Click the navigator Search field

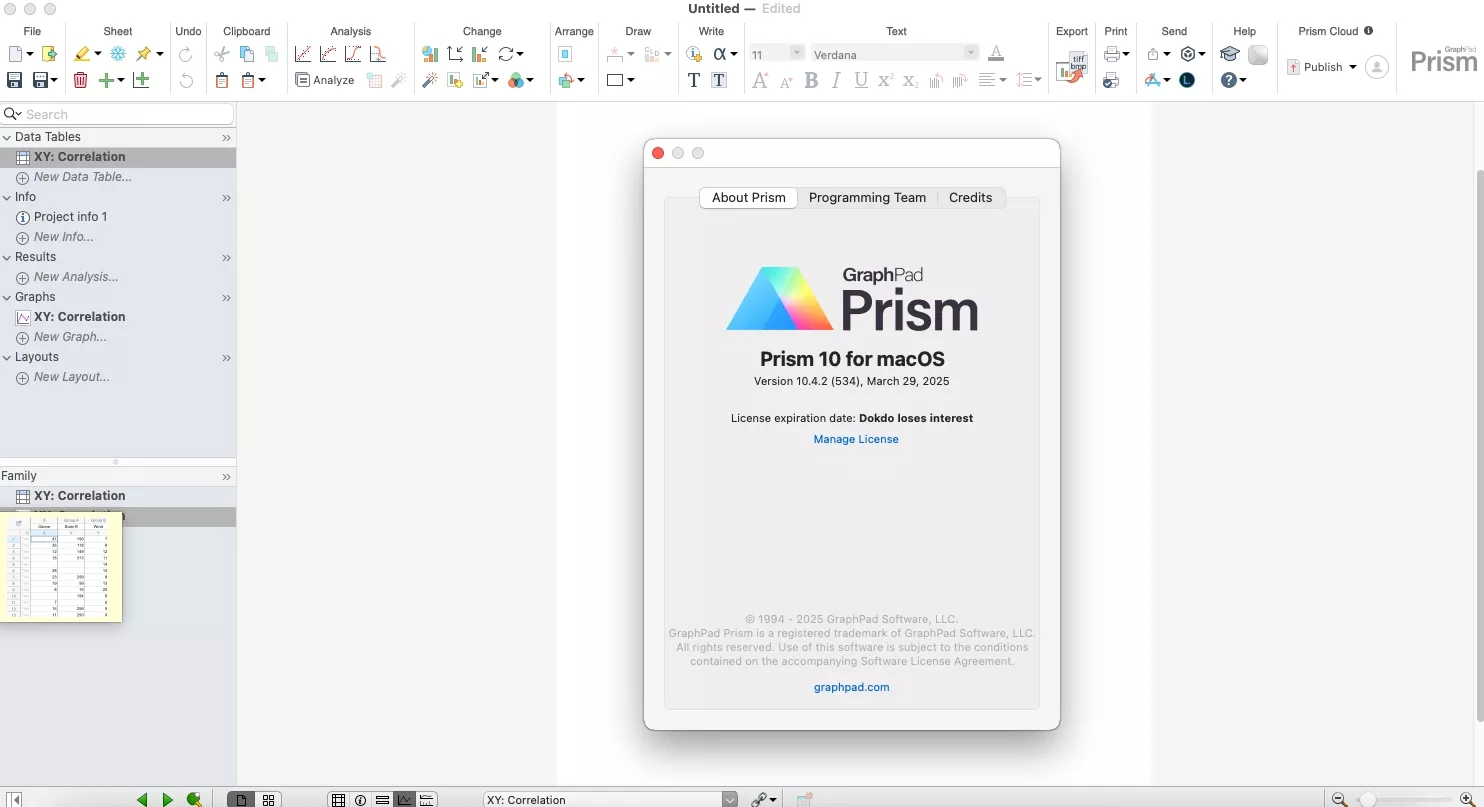[118, 115]
